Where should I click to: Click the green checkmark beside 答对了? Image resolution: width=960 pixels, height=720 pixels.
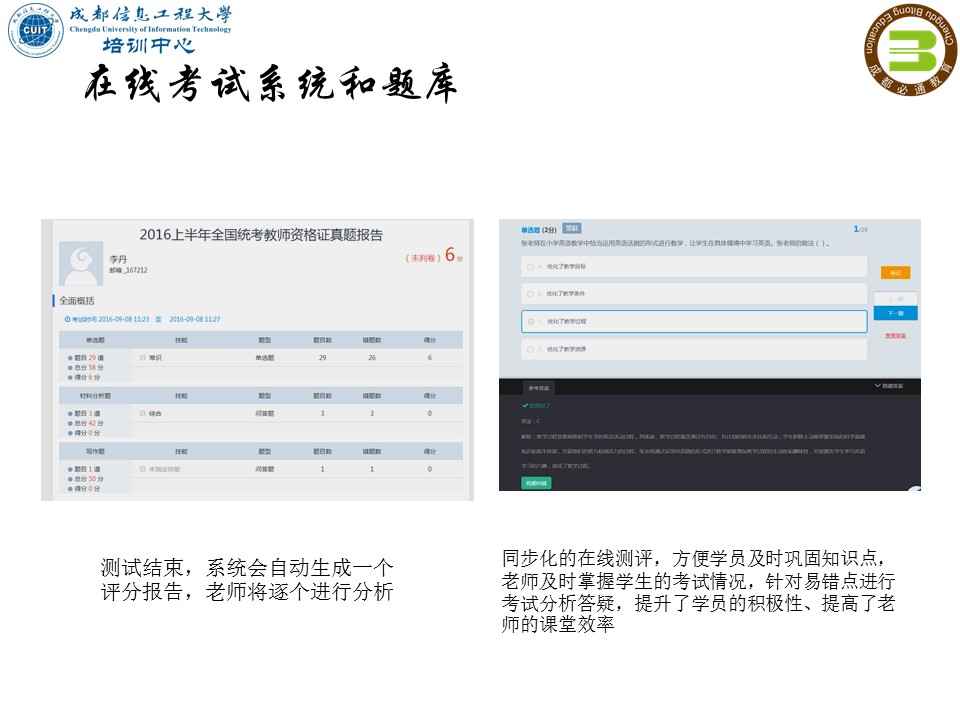(x=525, y=405)
